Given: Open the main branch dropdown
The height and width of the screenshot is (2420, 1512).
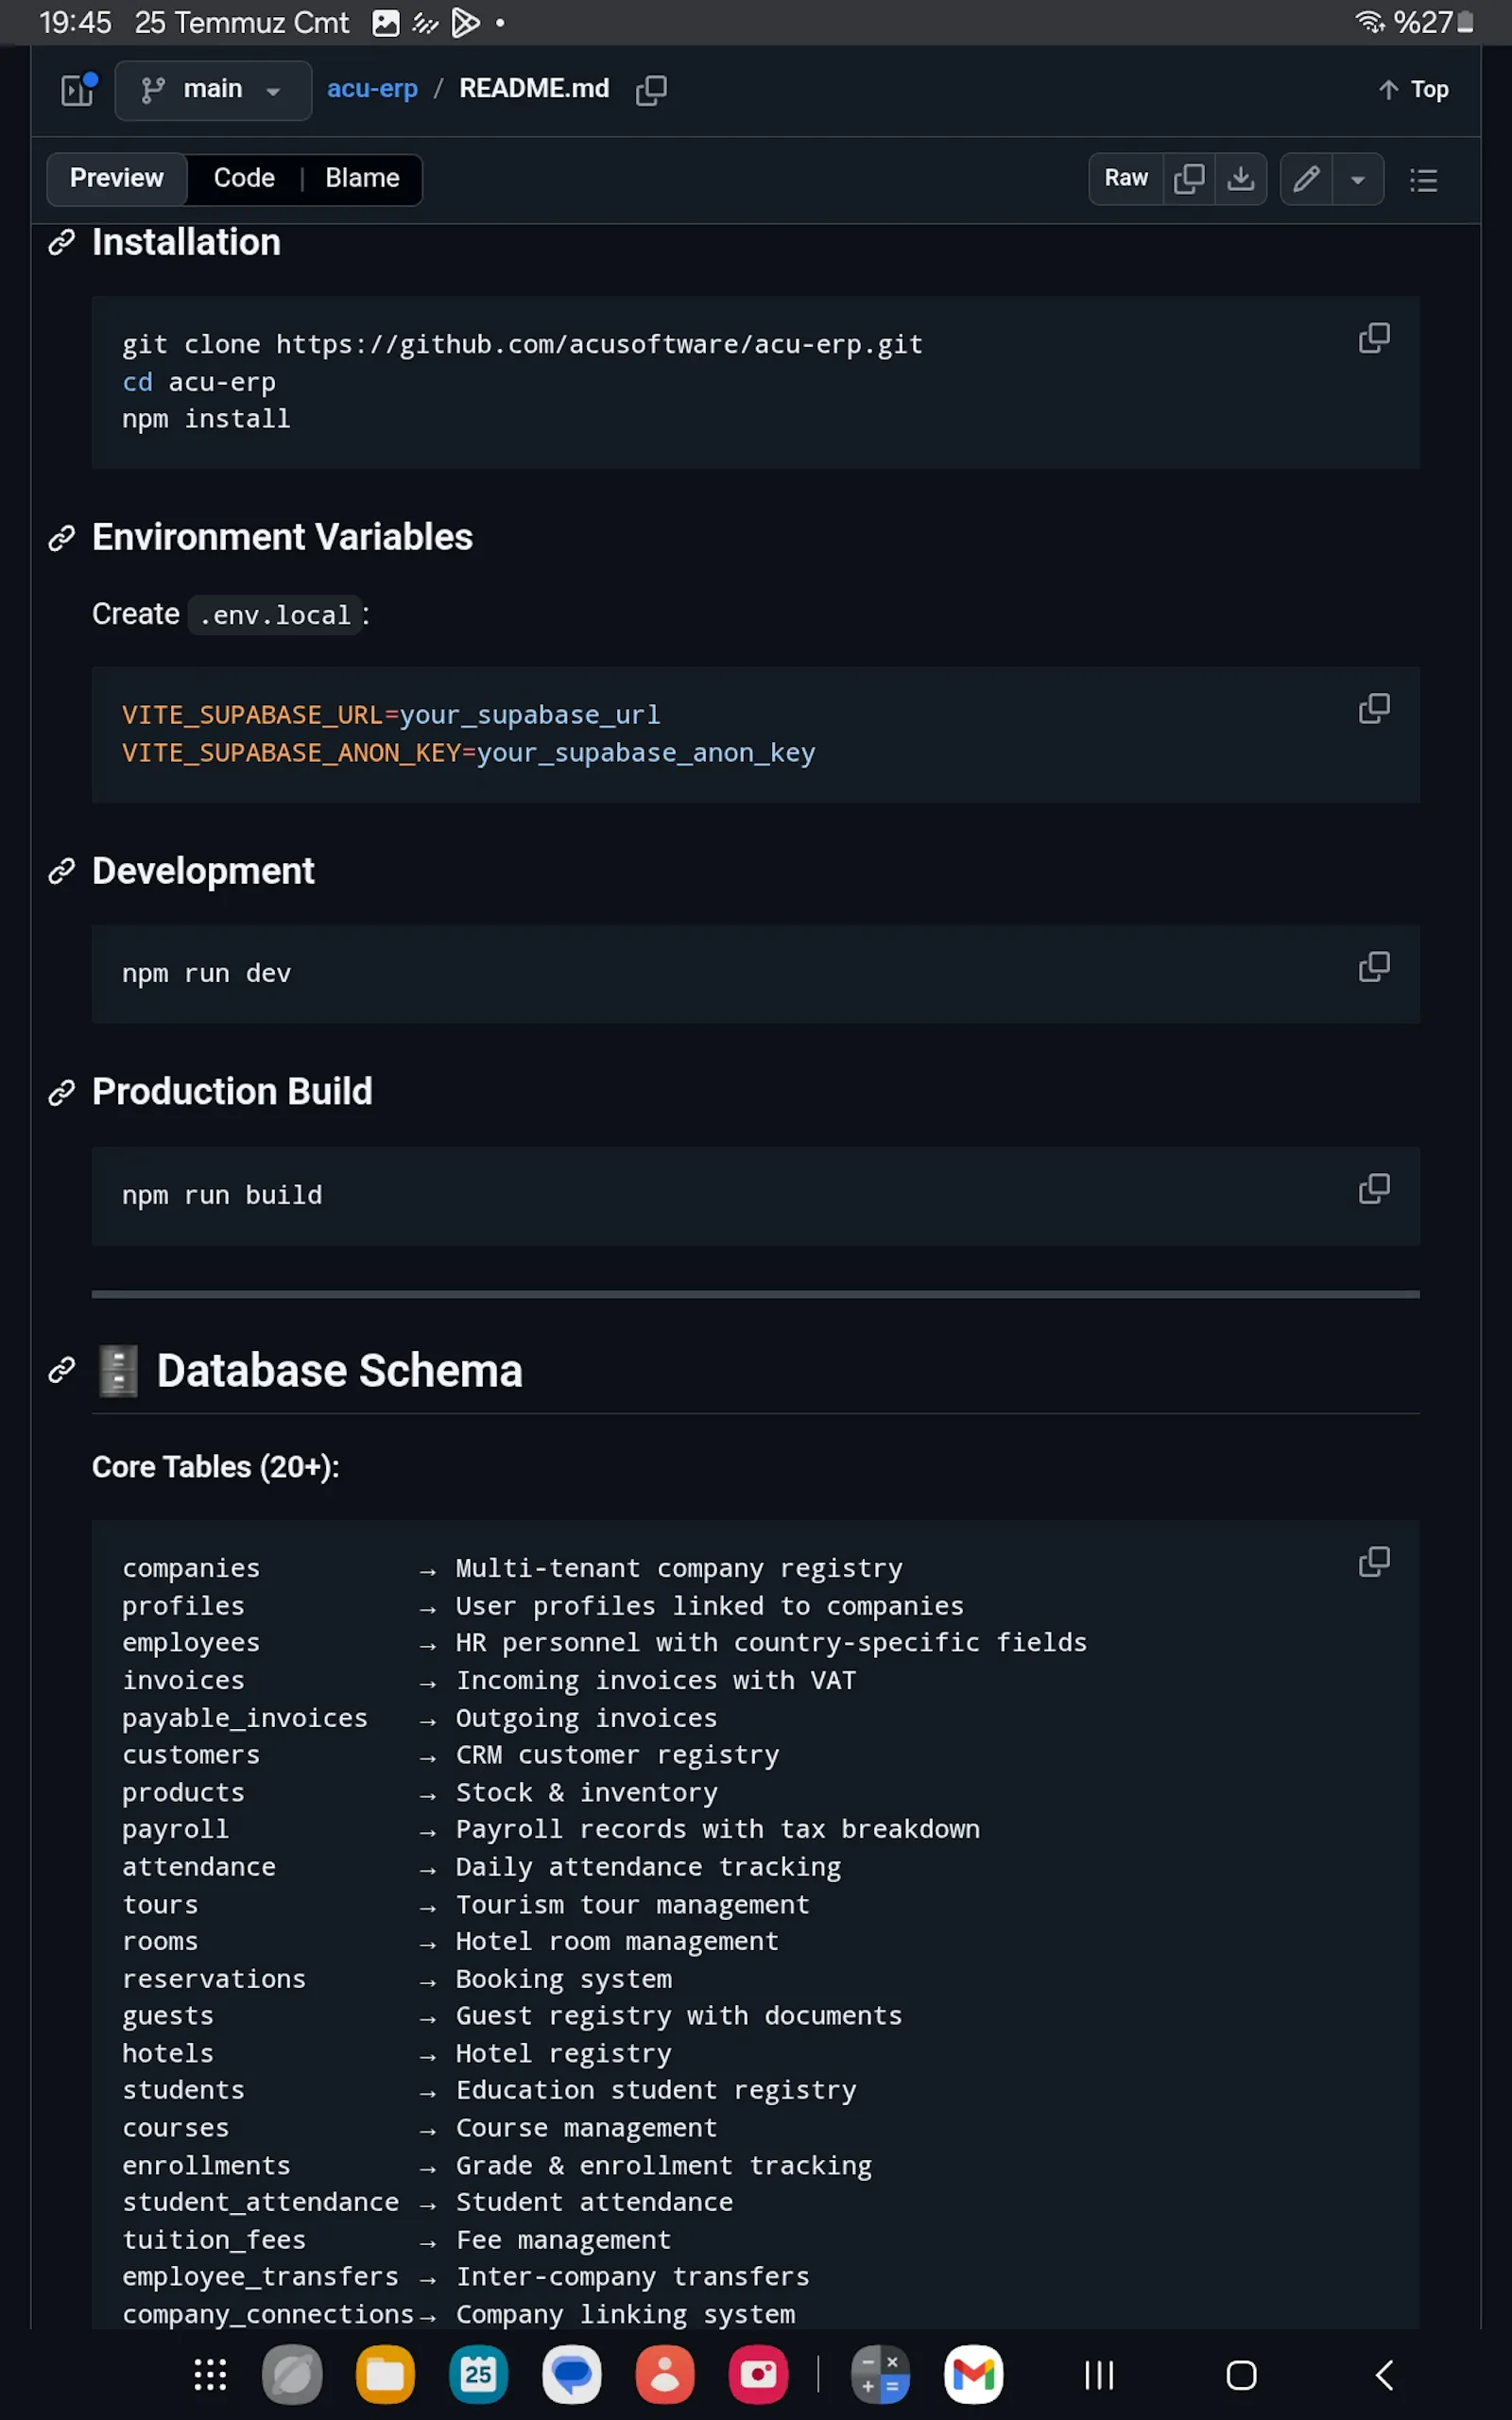Looking at the screenshot, I should [x=213, y=90].
